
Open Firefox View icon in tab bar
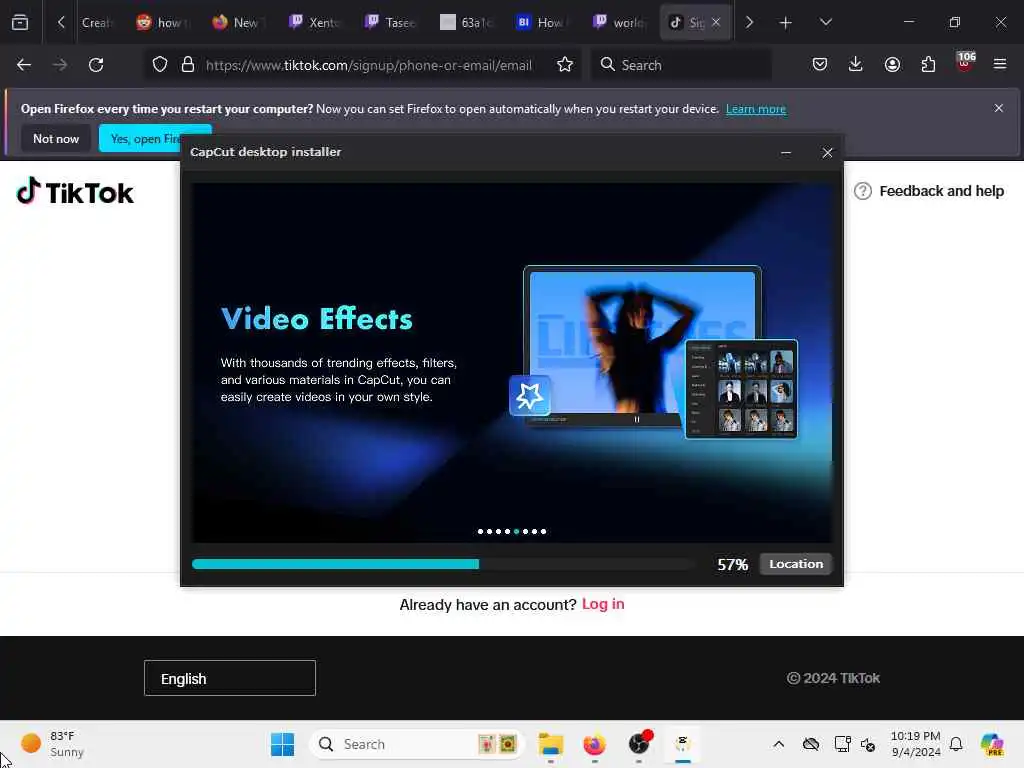click(x=20, y=22)
